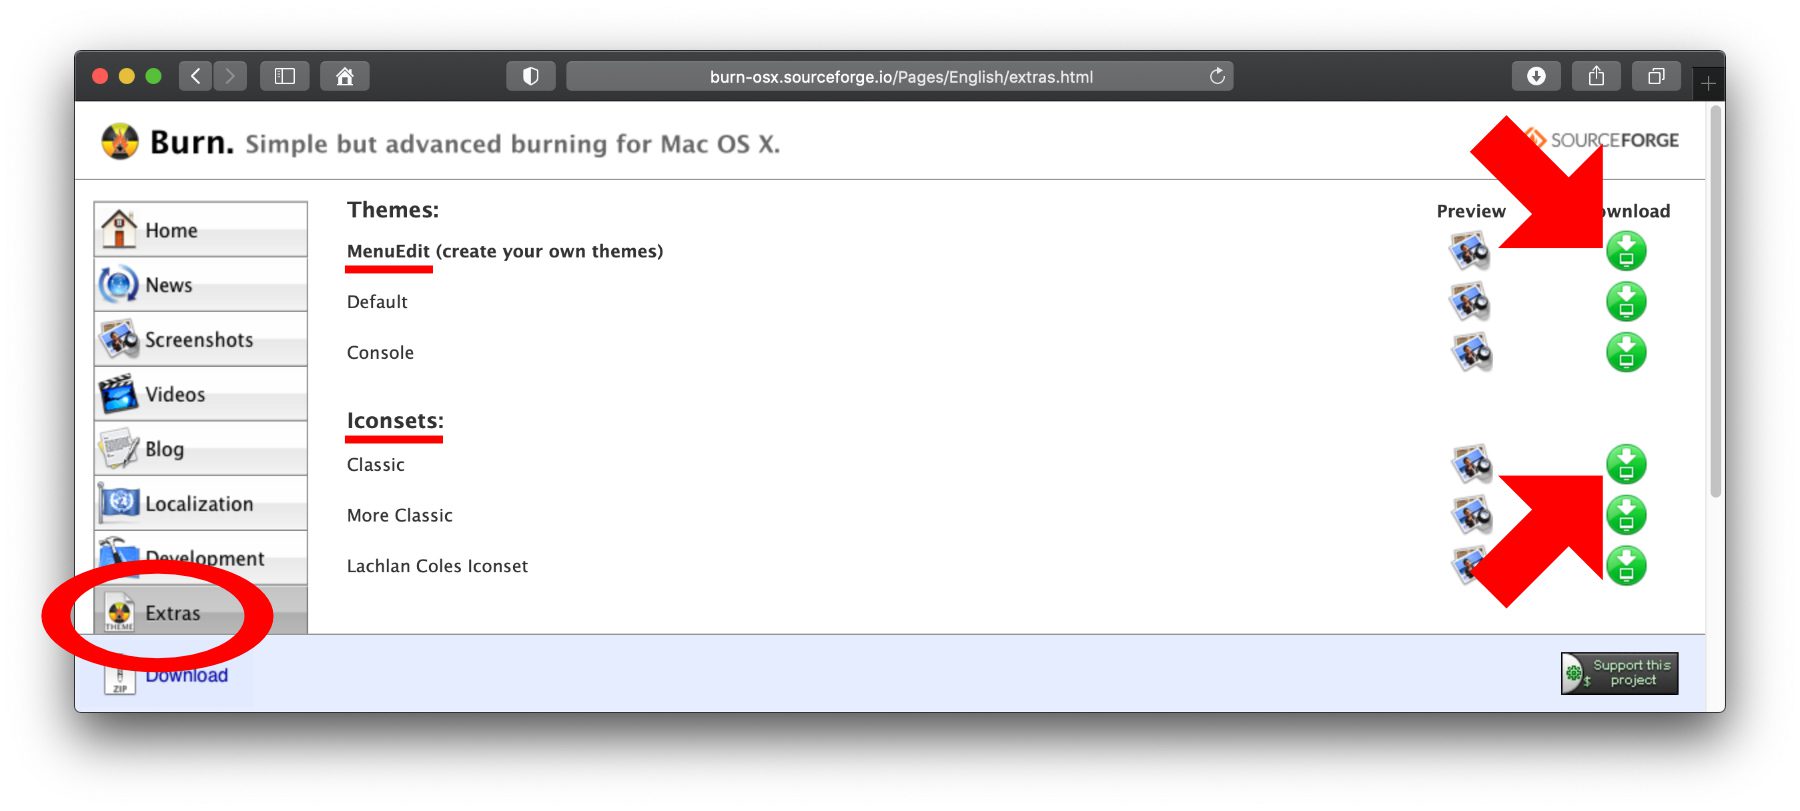Preview the Default theme

[1470, 302]
